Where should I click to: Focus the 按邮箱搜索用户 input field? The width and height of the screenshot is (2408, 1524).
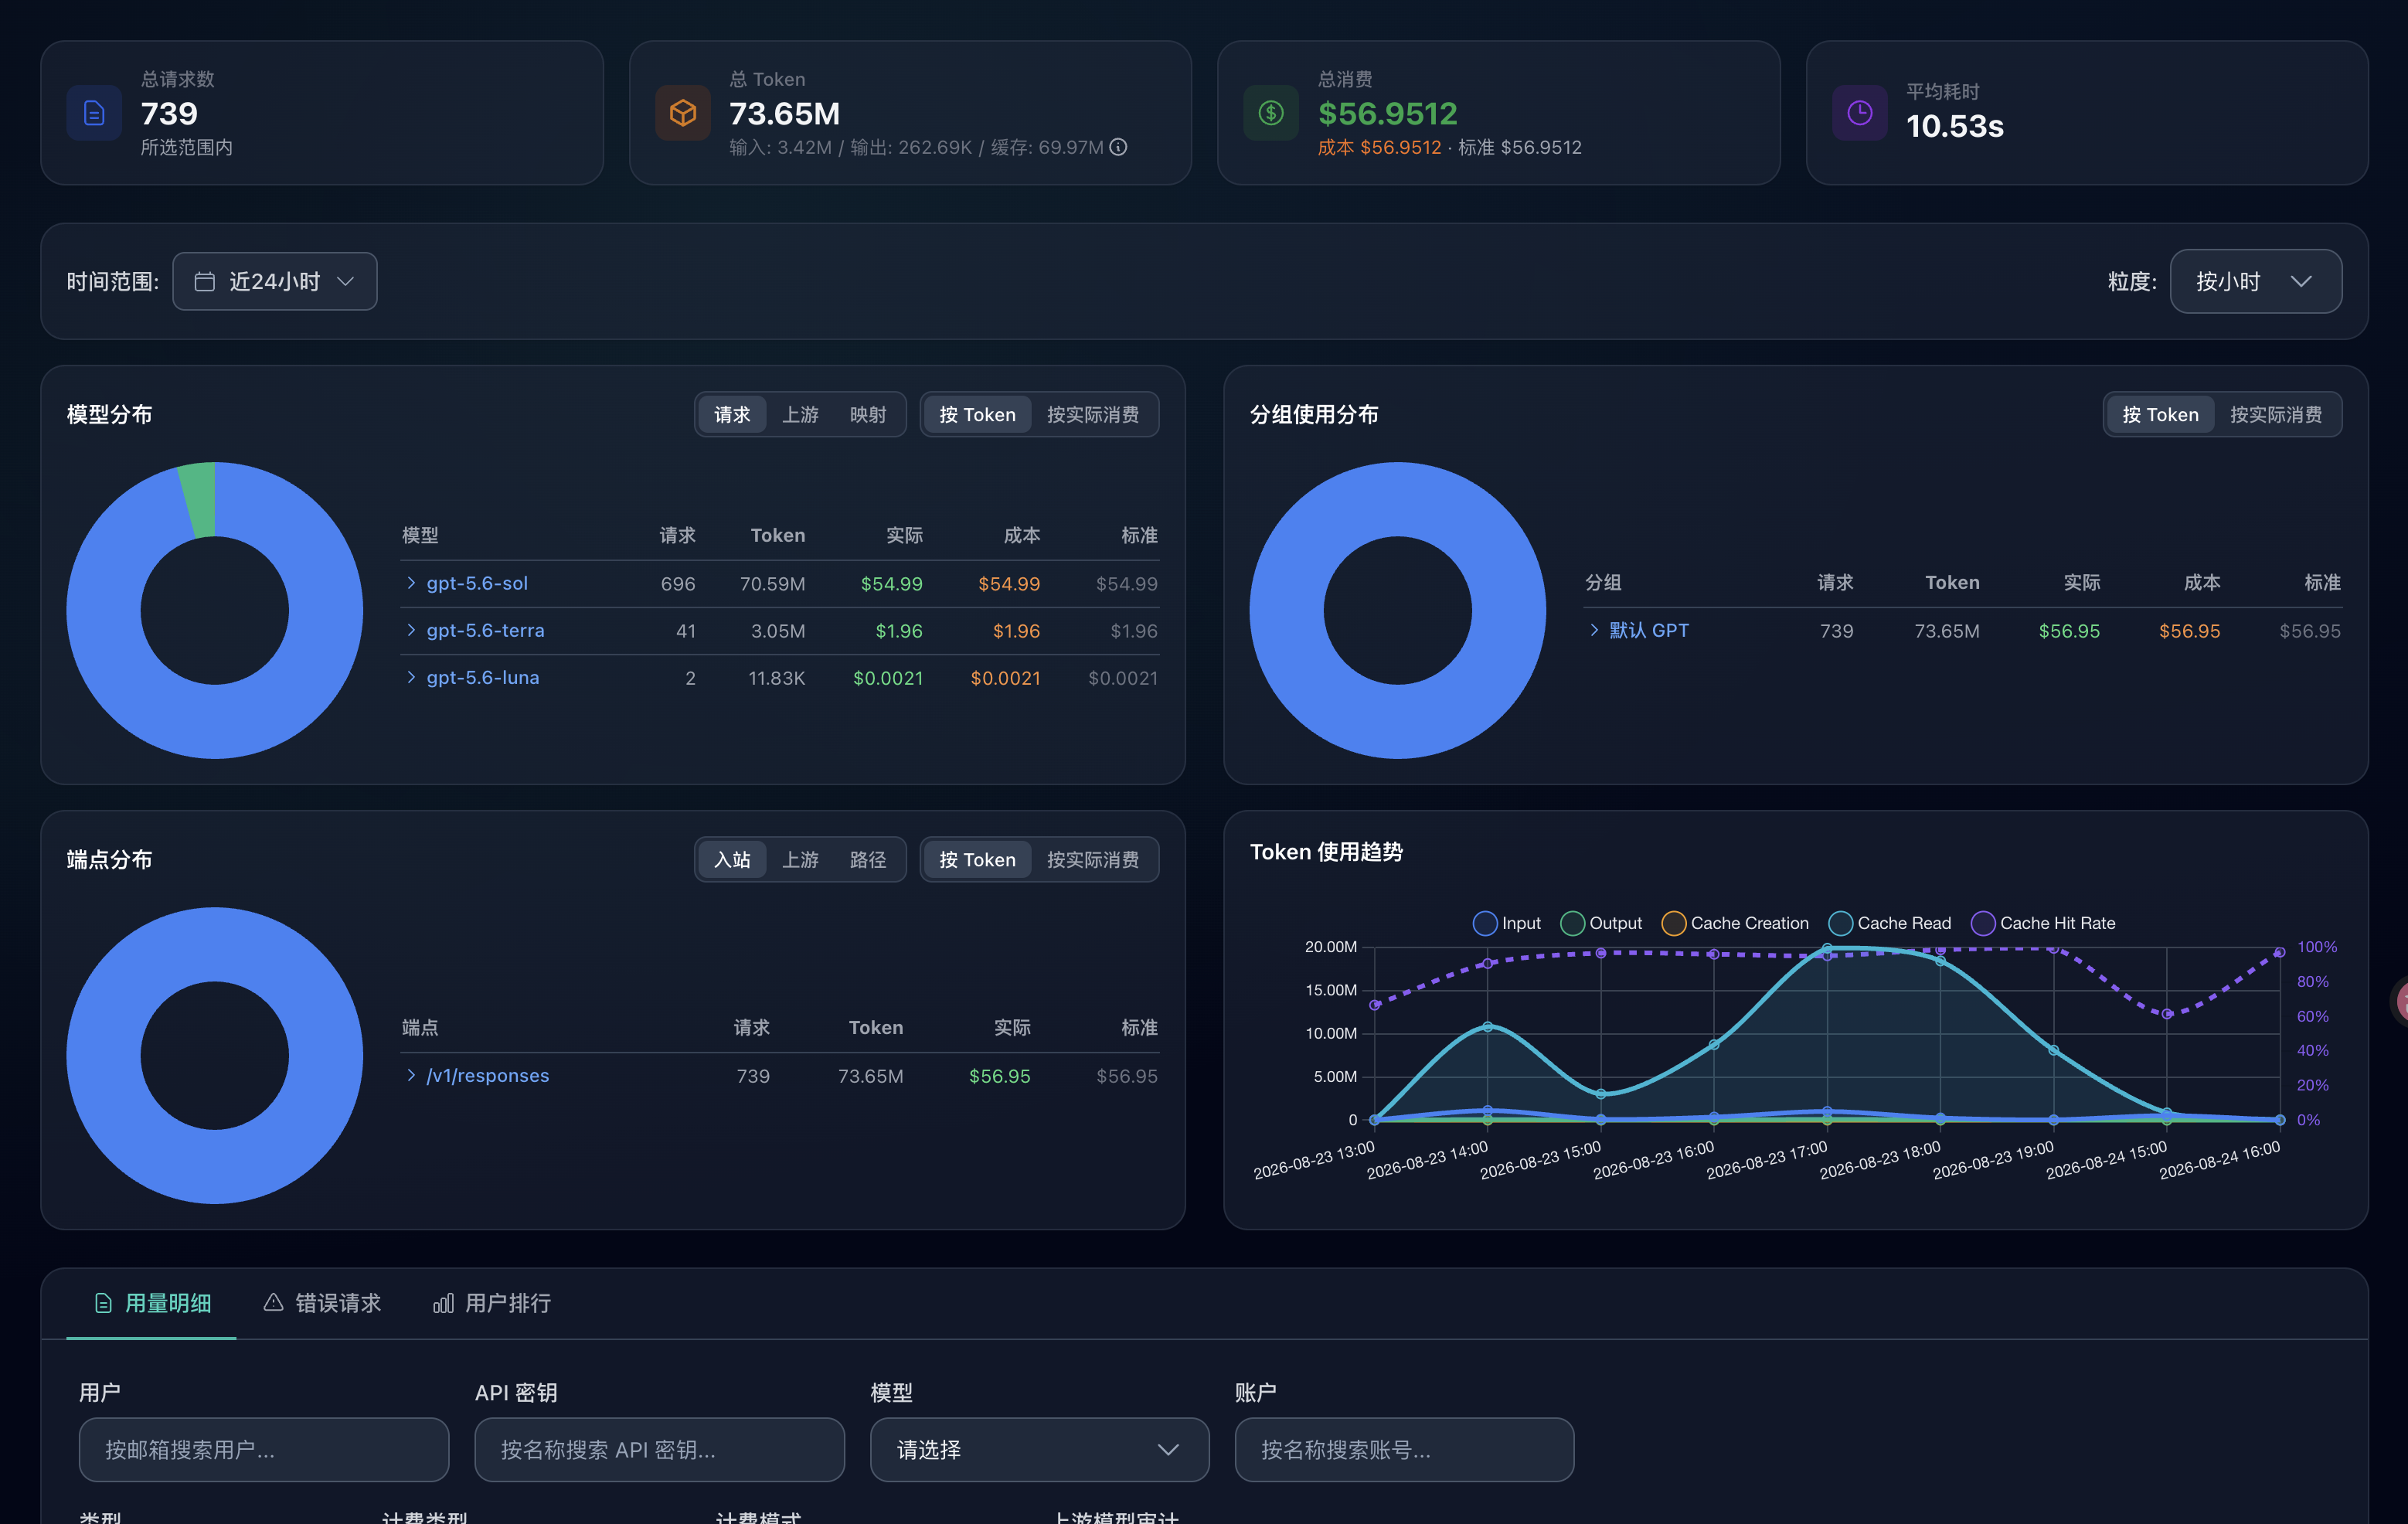[264, 1449]
